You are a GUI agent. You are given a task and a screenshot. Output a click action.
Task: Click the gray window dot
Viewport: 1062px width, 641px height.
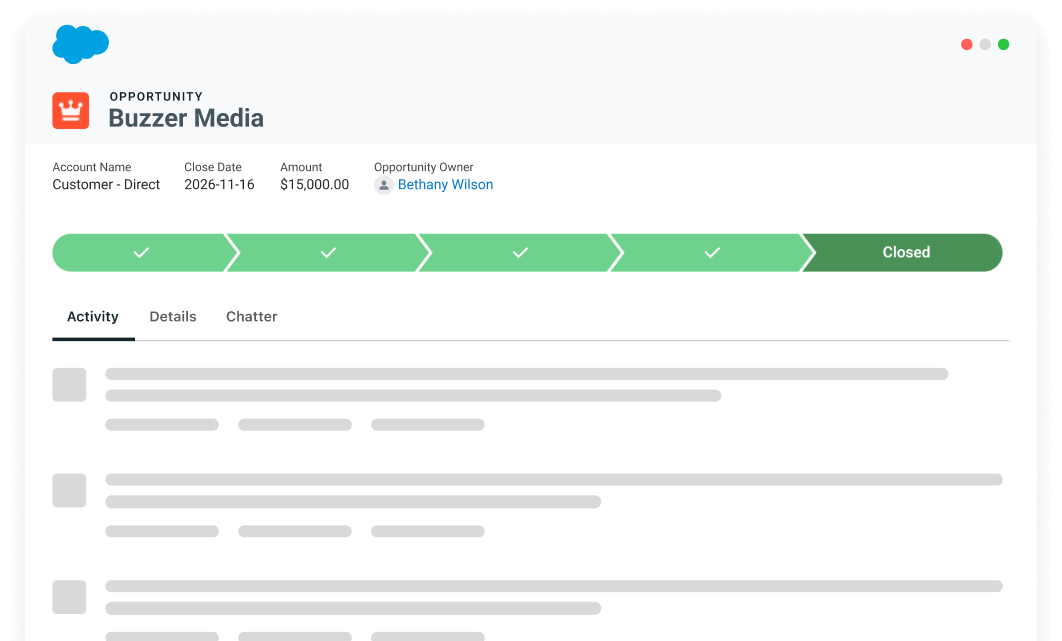(985, 44)
